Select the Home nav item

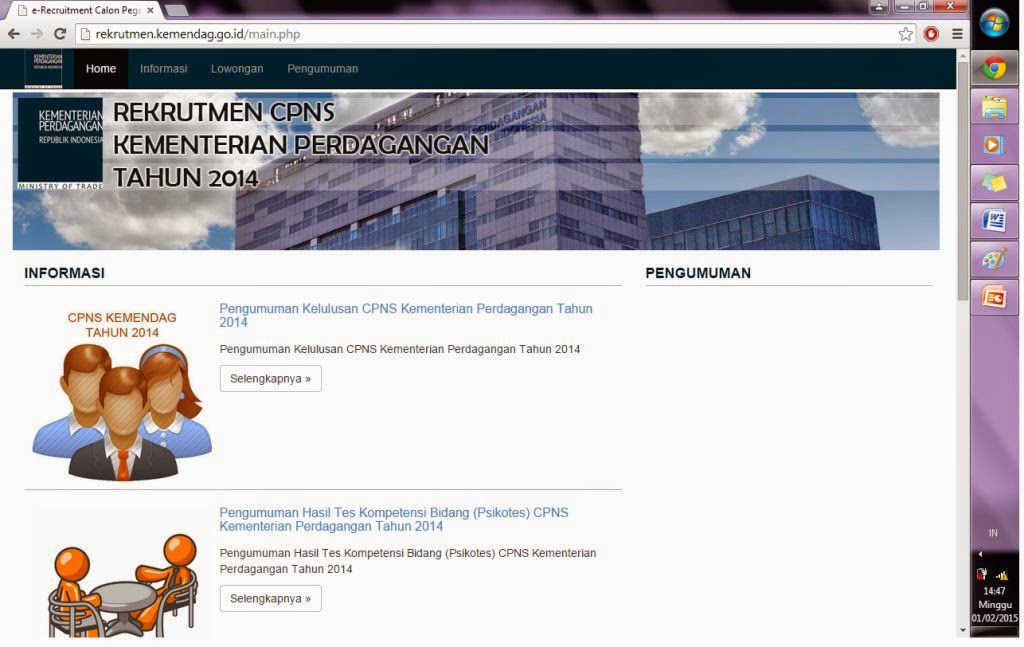(x=101, y=69)
